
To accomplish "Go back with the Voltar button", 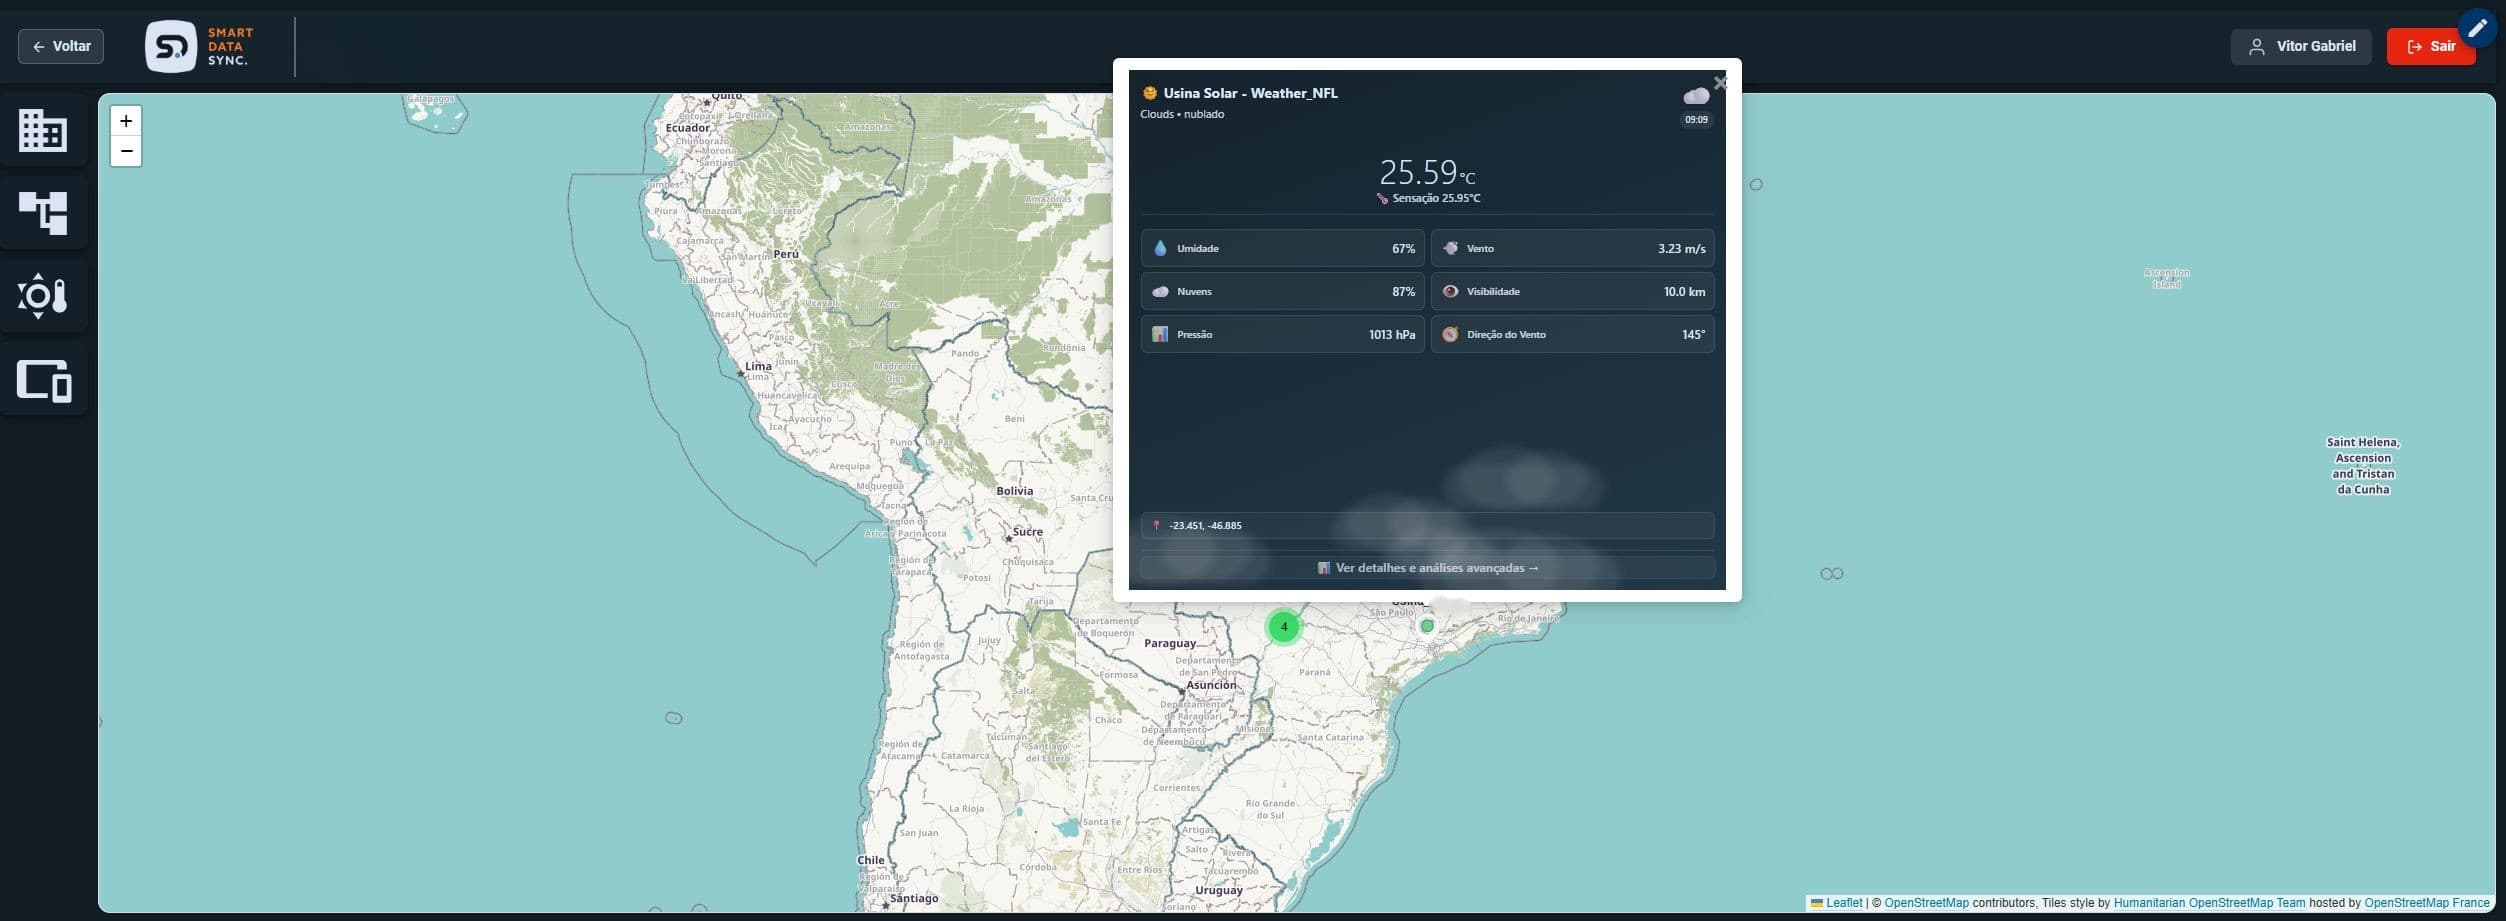I will (x=61, y=46).
